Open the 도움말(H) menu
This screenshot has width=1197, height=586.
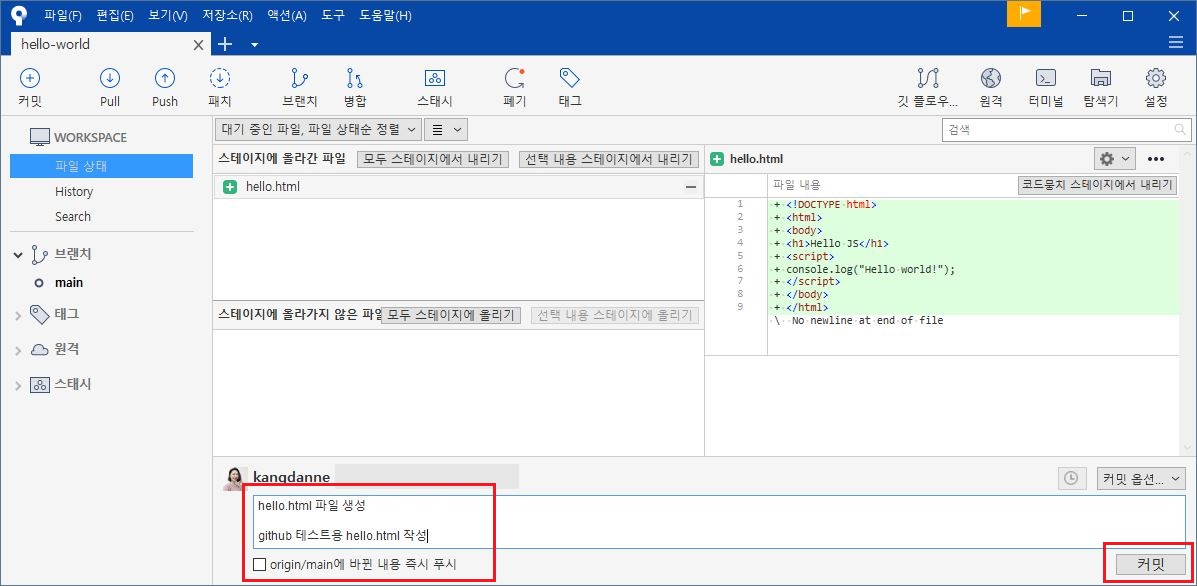(386, 15)
